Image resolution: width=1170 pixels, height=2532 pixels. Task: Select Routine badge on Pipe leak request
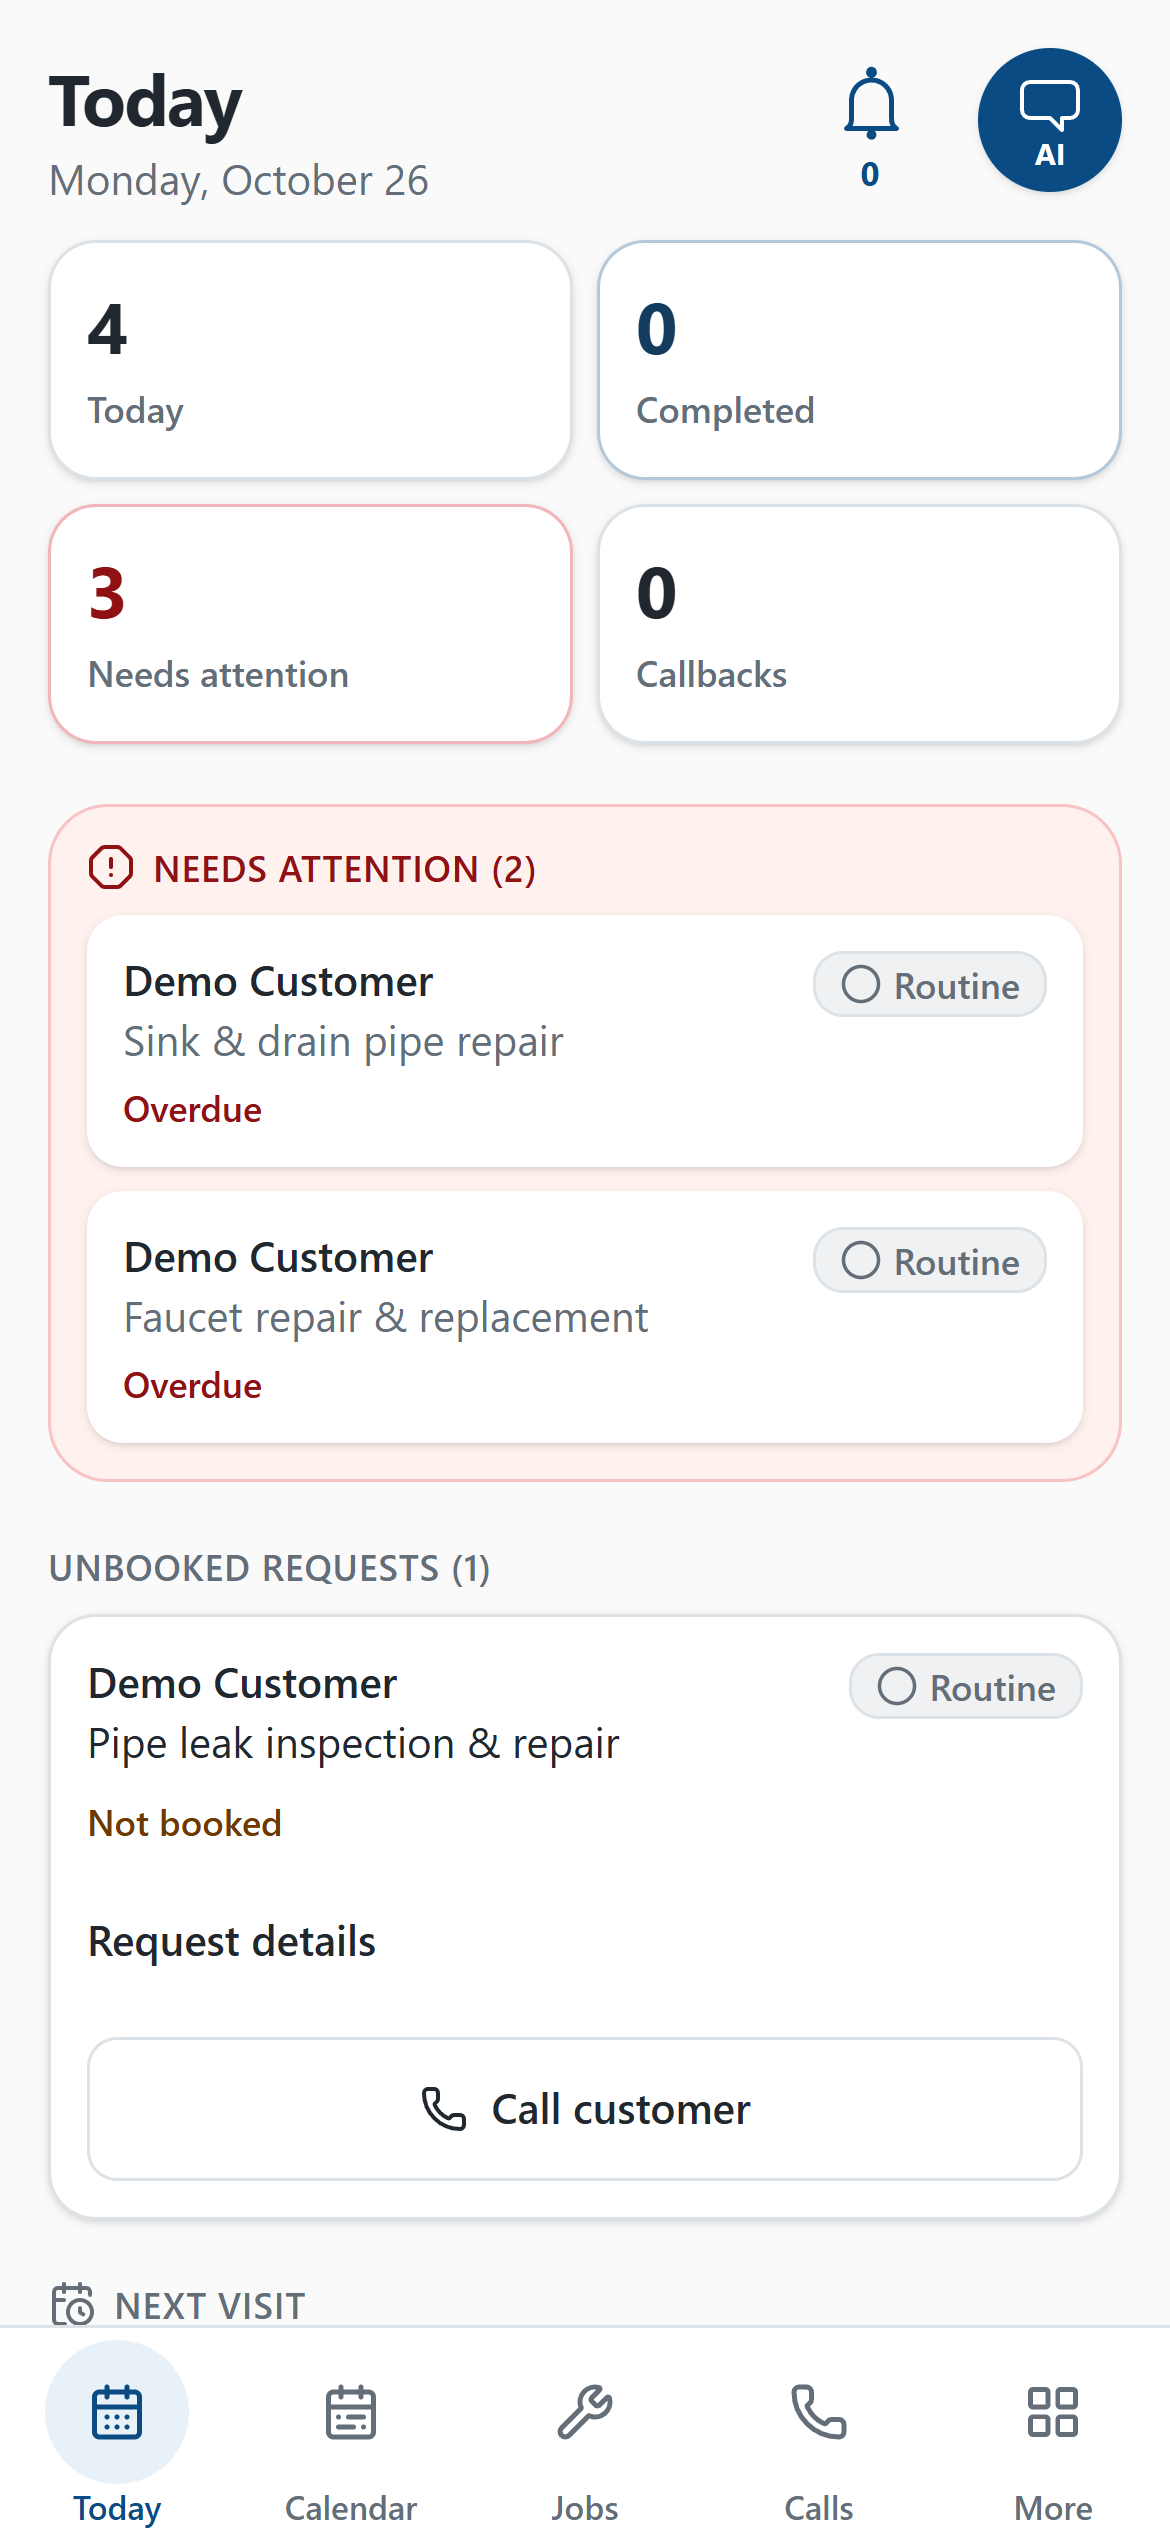click(966, 1687)
